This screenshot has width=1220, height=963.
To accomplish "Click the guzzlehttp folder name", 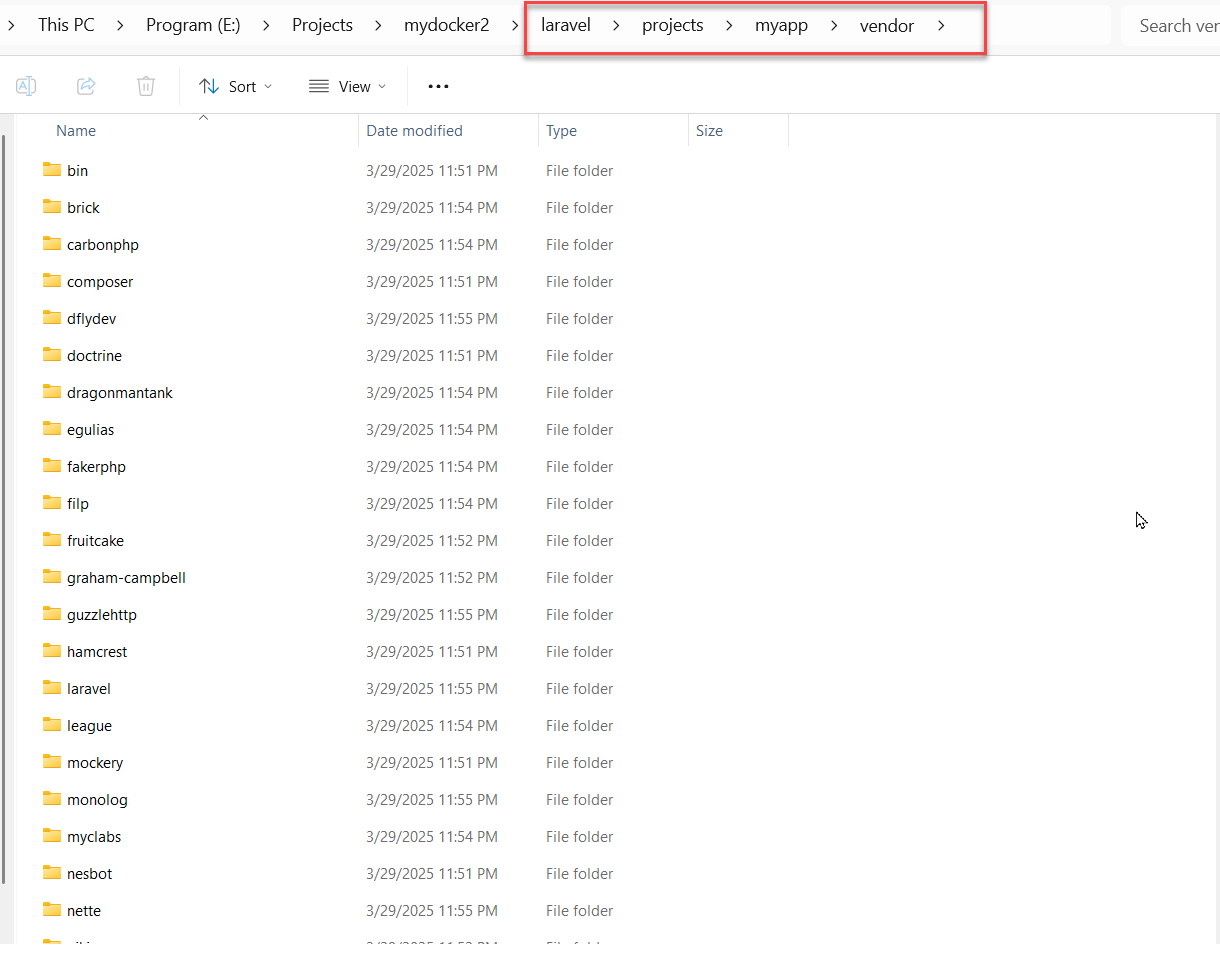I will click(102, 614).
